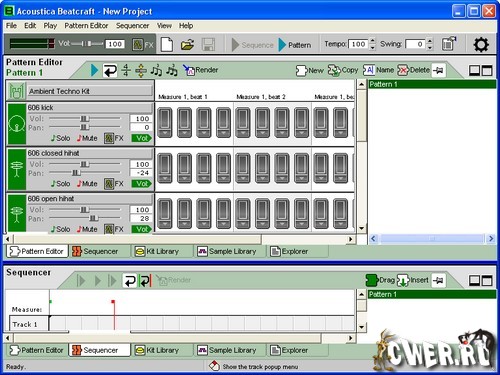Increase Tempo with the up stepper arrow

tap(373, 41)
